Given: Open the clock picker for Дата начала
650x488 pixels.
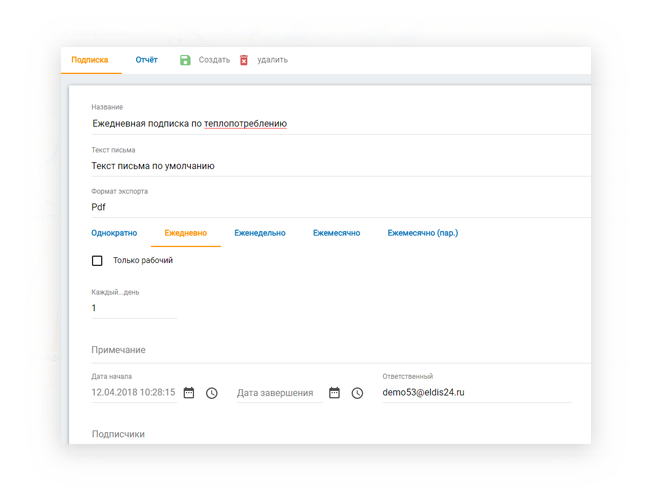Looking at the screenshot, I should (212, 393).
